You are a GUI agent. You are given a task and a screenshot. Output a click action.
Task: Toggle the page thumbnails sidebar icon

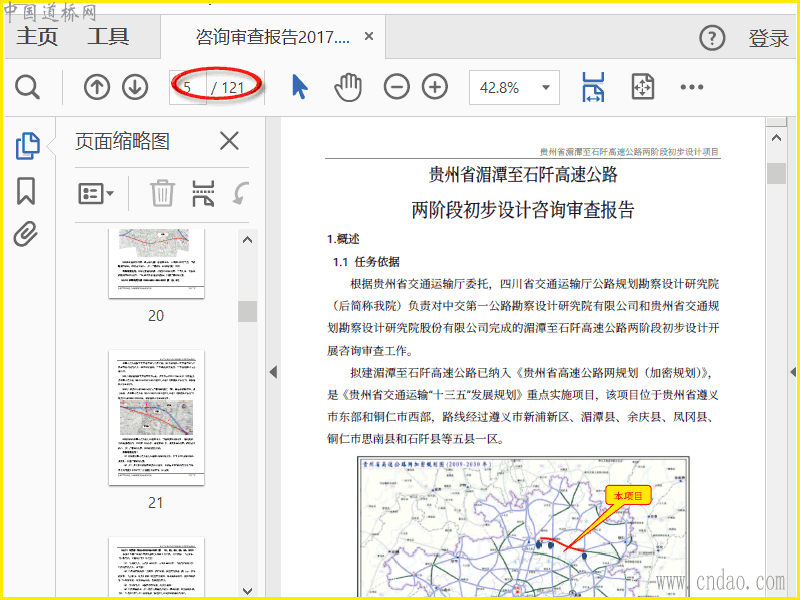27,146
